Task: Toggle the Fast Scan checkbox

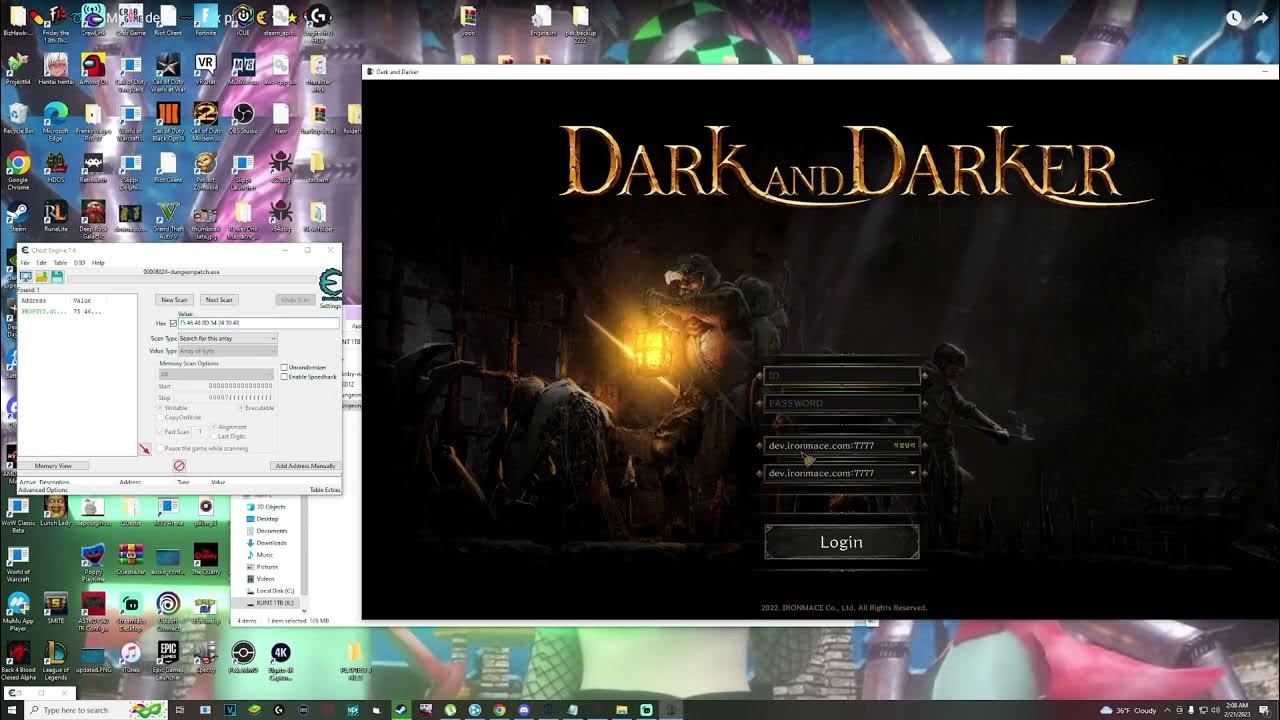Action: click(x=161, y=431)
